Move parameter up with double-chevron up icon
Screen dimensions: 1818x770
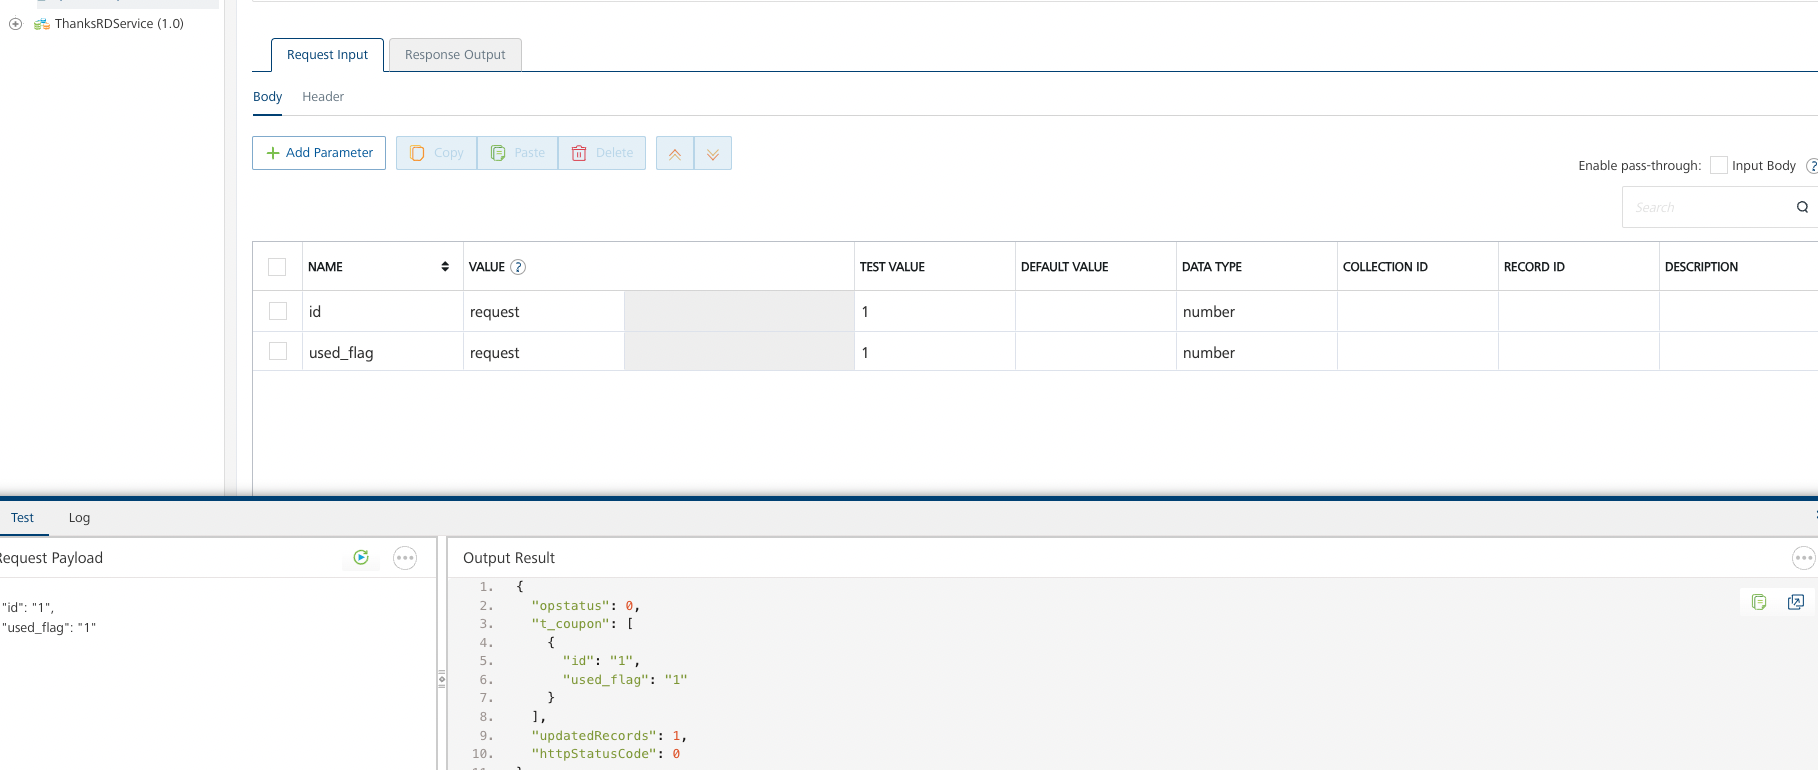coord(675,153)
